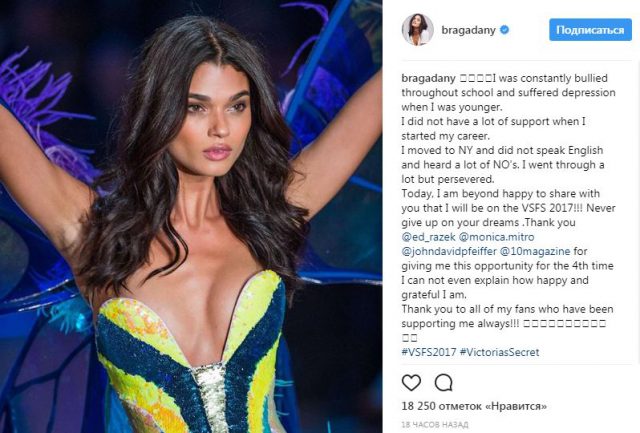Click the comment speech bubble icon
This screenshot has height=433, width=640.
tap(443, 383)
